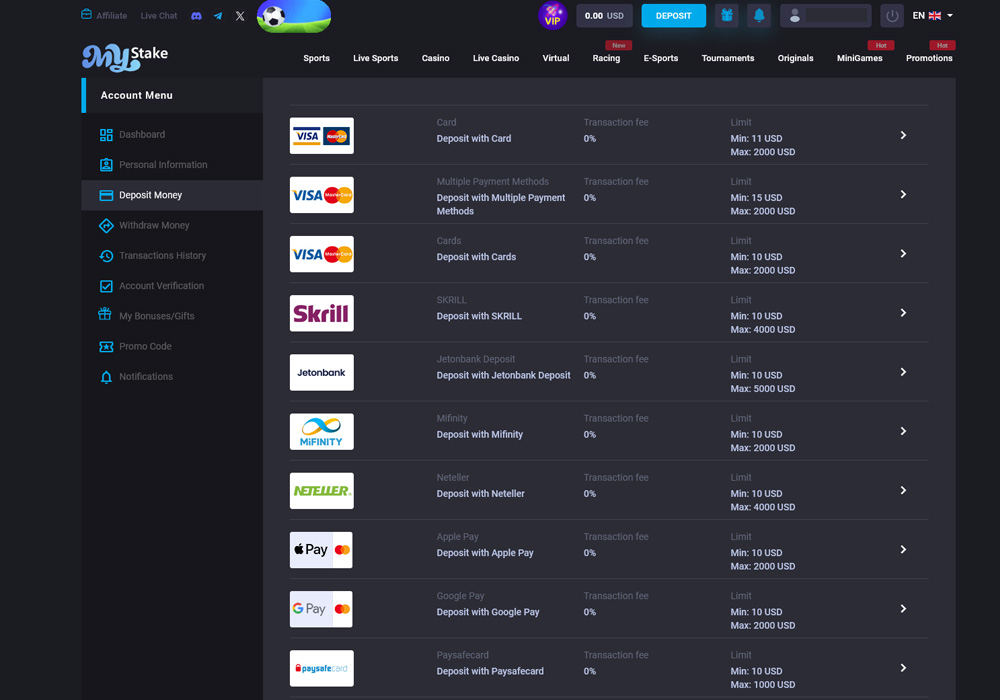Screen dimensions: 1000x700
Task: Click the X (Twitter) icon
Action: point(240,16)
